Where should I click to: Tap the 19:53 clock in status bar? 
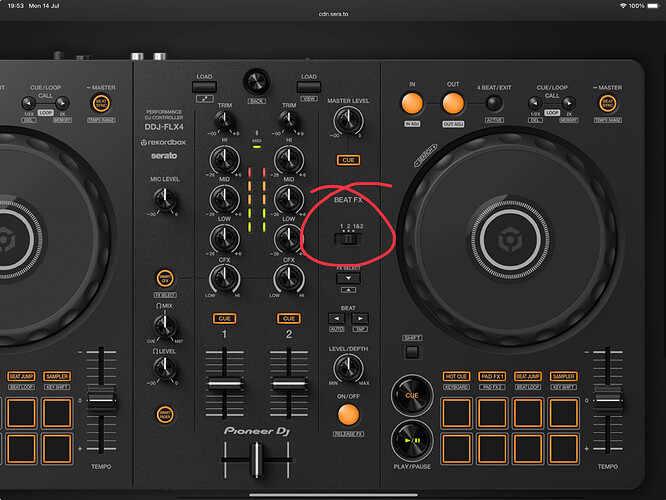pyautogui.click(x=15, y=6)
